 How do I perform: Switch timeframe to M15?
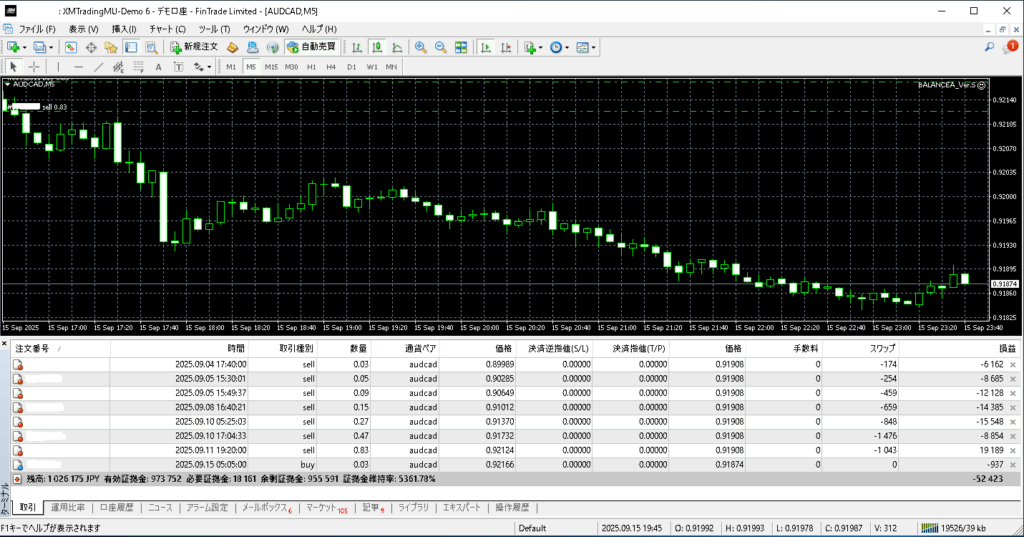point(271,67)
